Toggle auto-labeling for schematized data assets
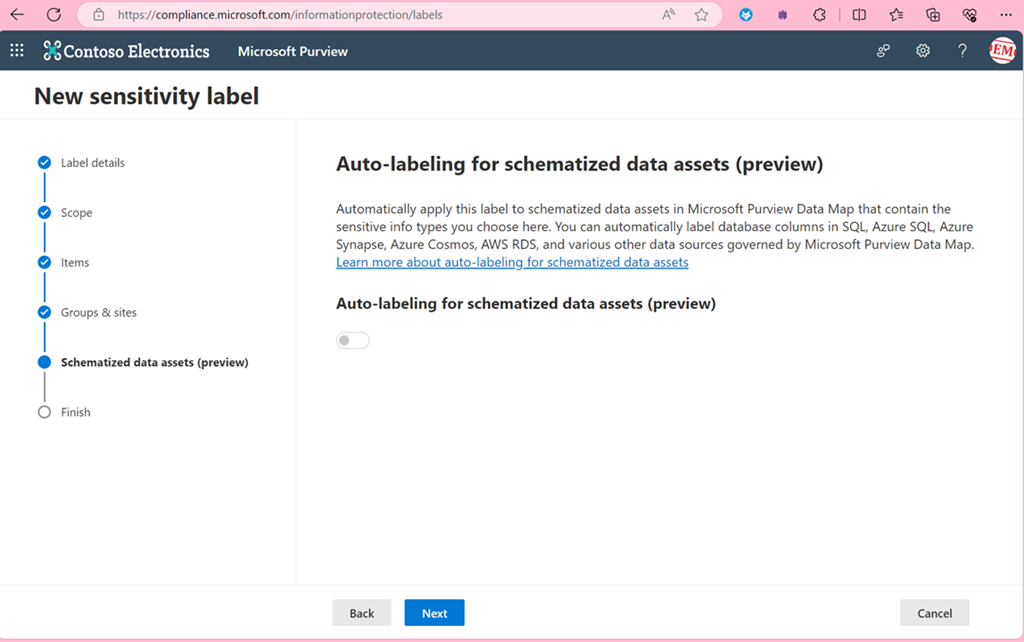This screenshot has height=642, width=1024. [353, 340]
